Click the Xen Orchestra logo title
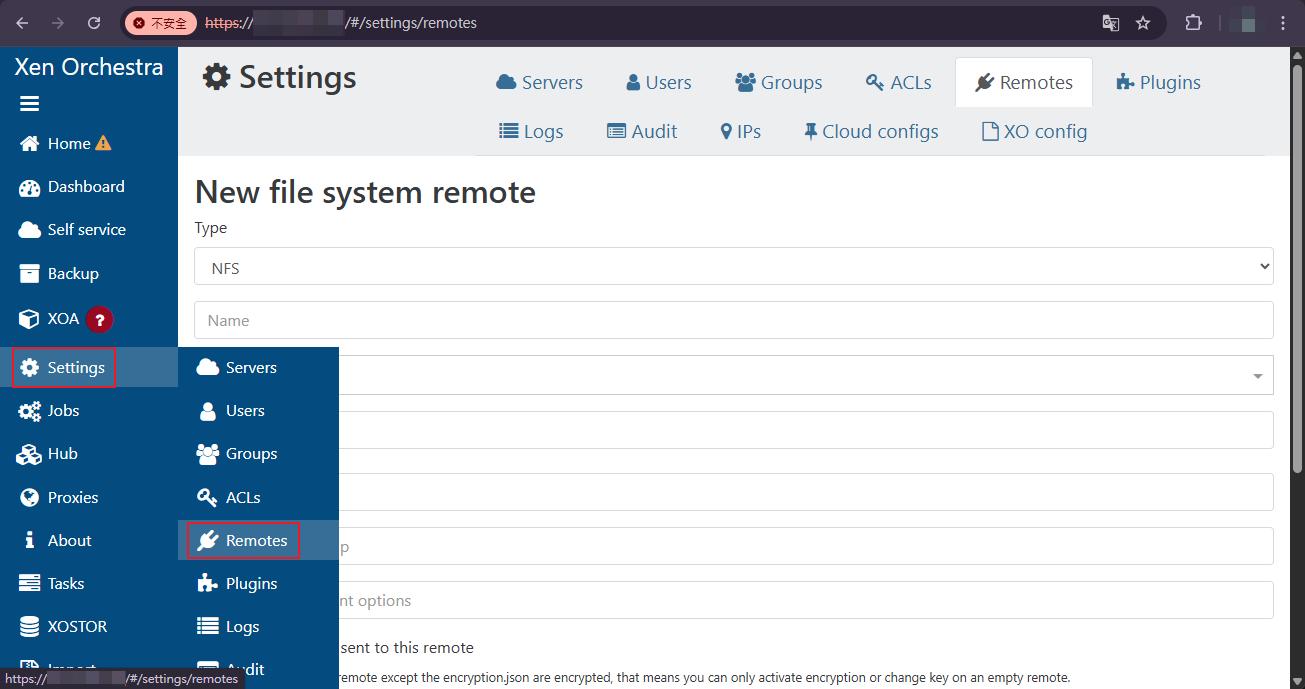Screen dimensions: 1305x689 [x=89, y=67]
